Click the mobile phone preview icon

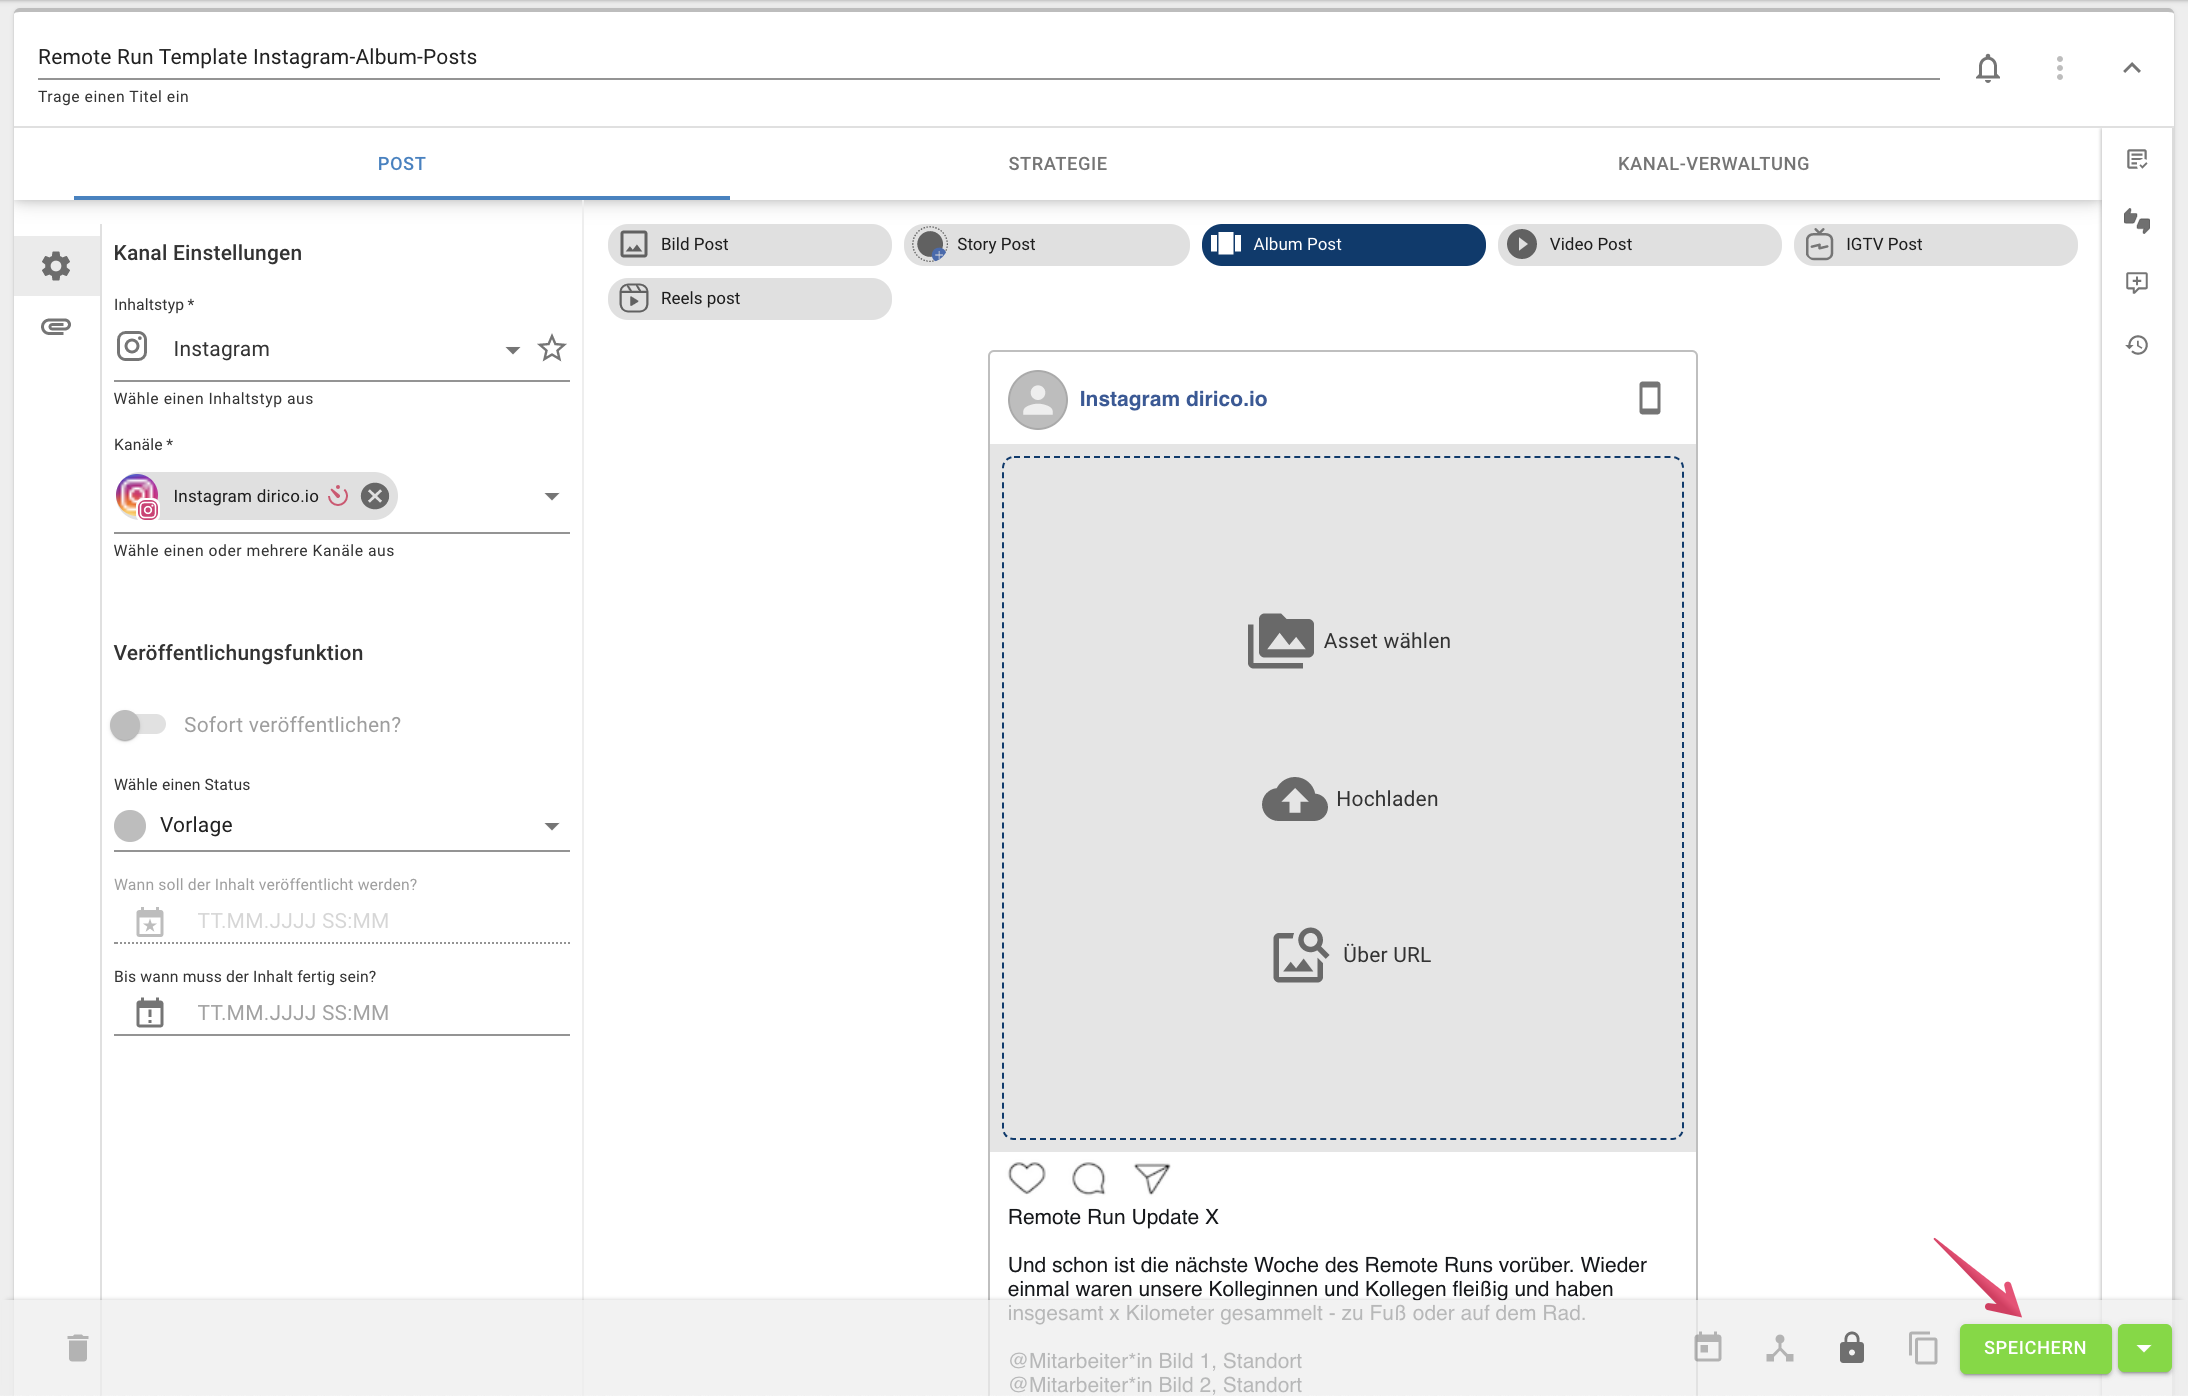pyautogui.click(x=1650, y=399)
